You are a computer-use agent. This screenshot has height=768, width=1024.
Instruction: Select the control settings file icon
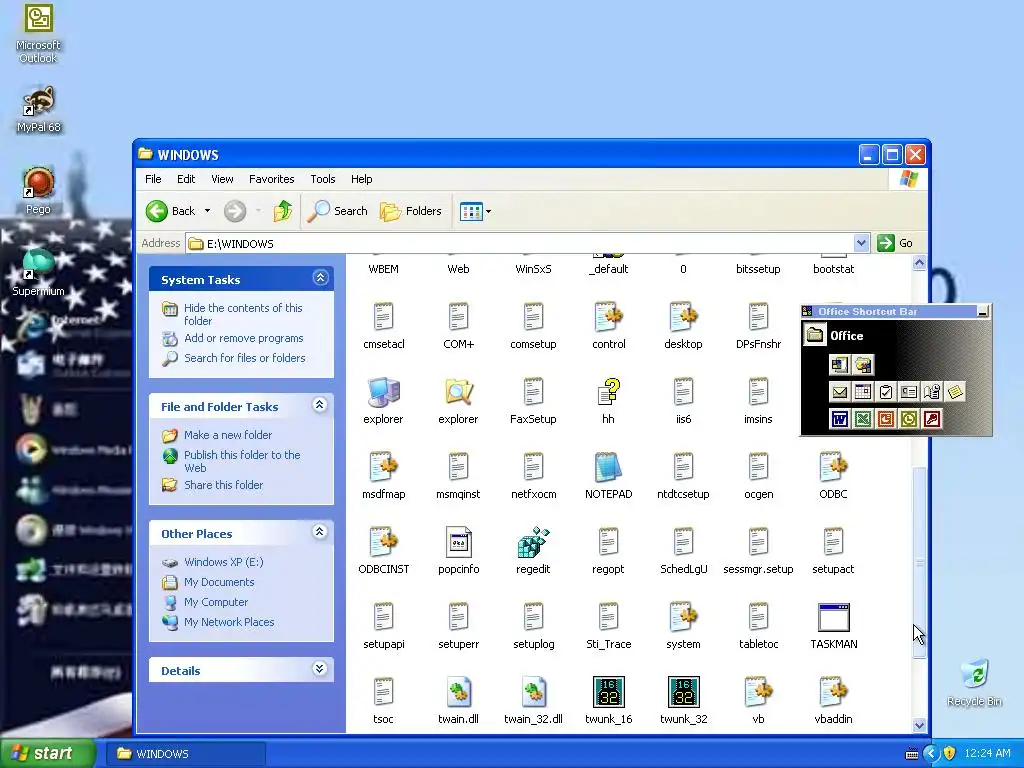608,317
